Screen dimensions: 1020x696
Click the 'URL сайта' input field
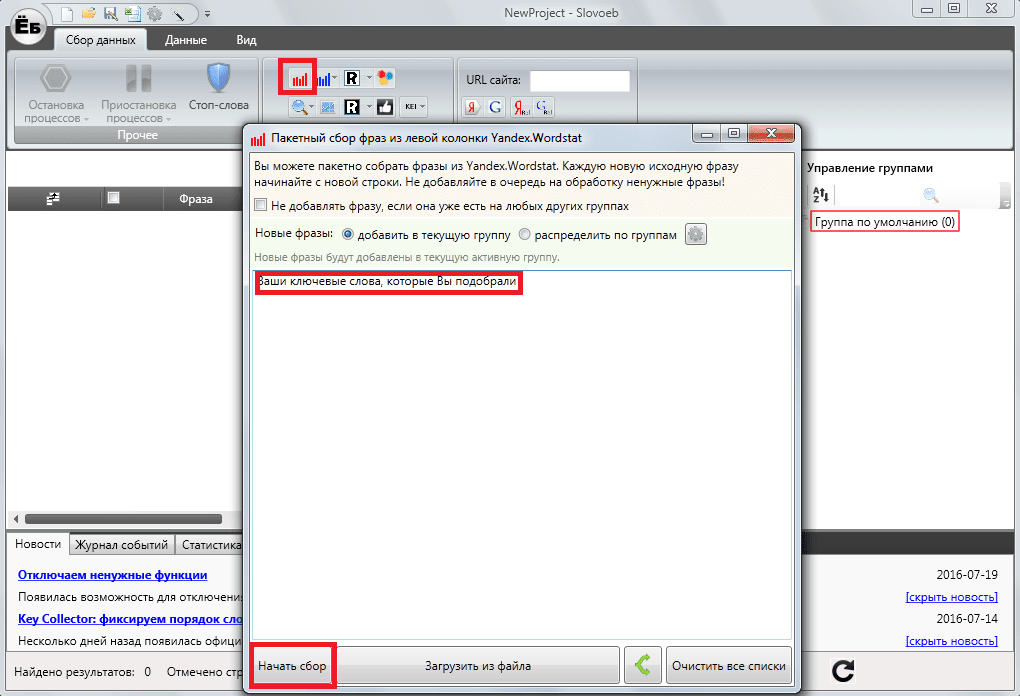pyautogui.click(x=580, y=81)
